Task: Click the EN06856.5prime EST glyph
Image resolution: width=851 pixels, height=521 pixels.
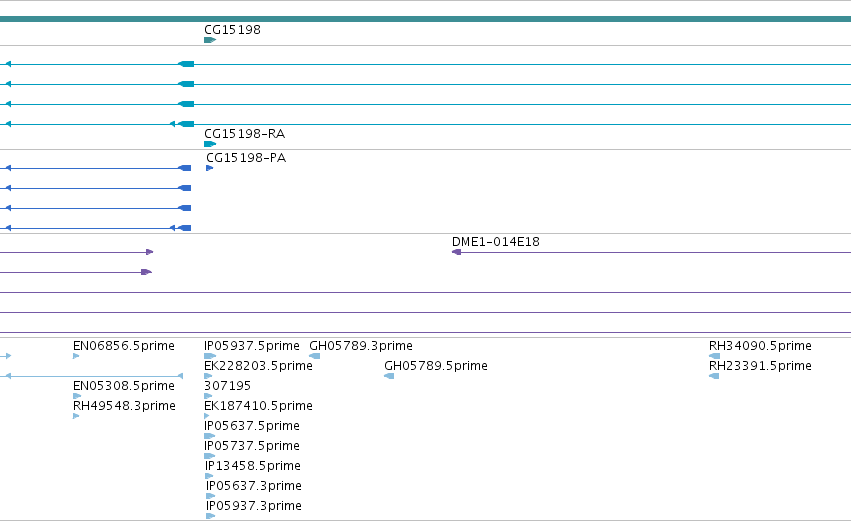Action: coord(76,357)
